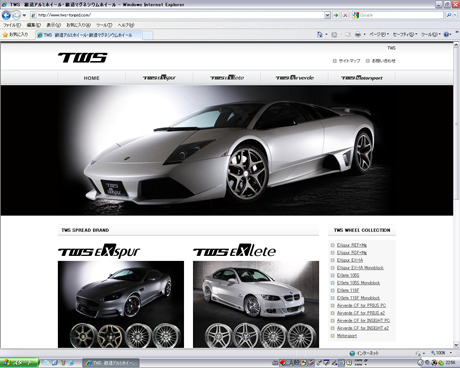This screenshot has height=368, width=460.
Task: Click the green Go arrow beside address bar
Action: 336,15
